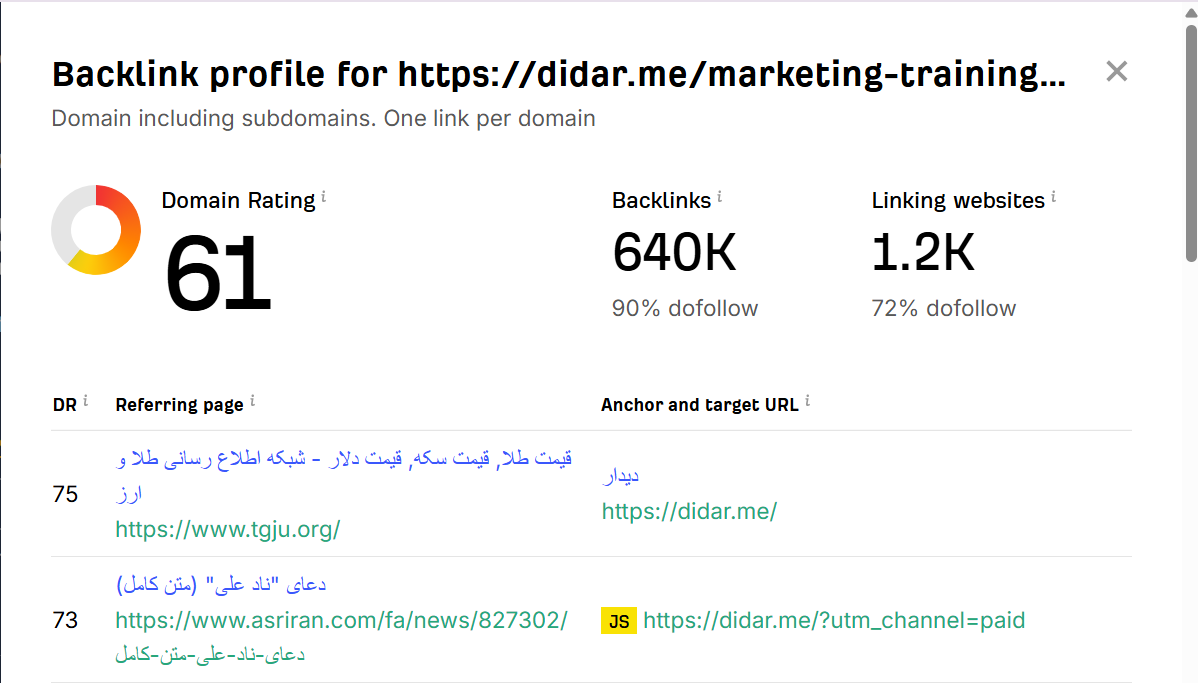
Task: Open the https://www.tgju.org/ referring page link
Action: click(x=228, y=529)
